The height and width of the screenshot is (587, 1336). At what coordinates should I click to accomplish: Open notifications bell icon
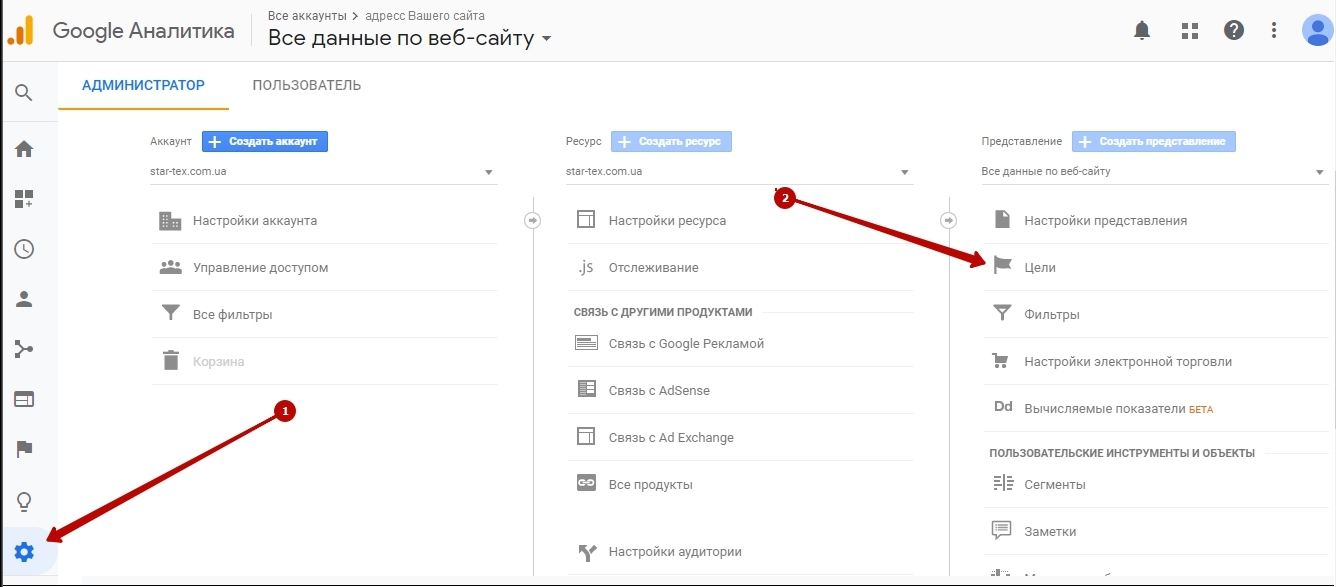click(1142, 30)
